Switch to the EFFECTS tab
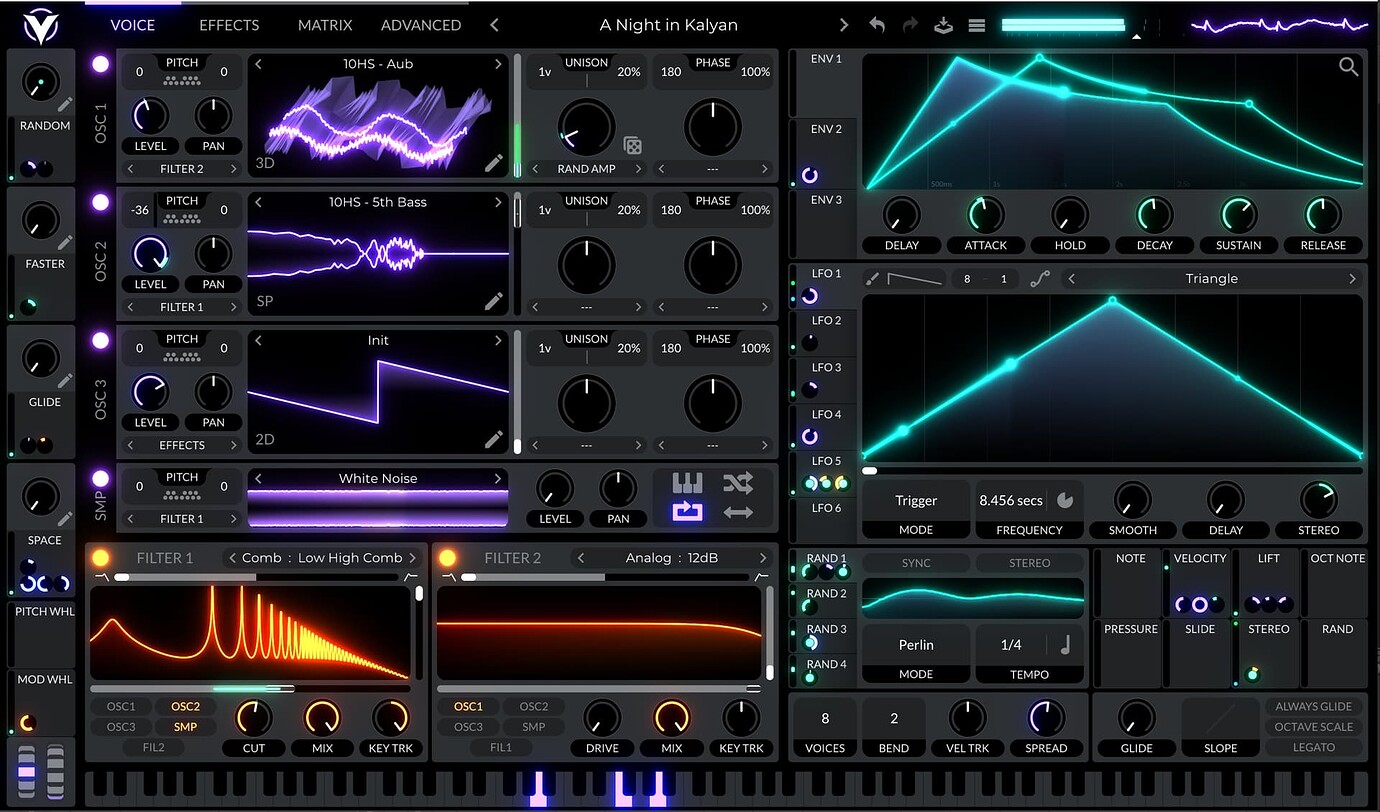1380x812 pixels. coord(229,25)
